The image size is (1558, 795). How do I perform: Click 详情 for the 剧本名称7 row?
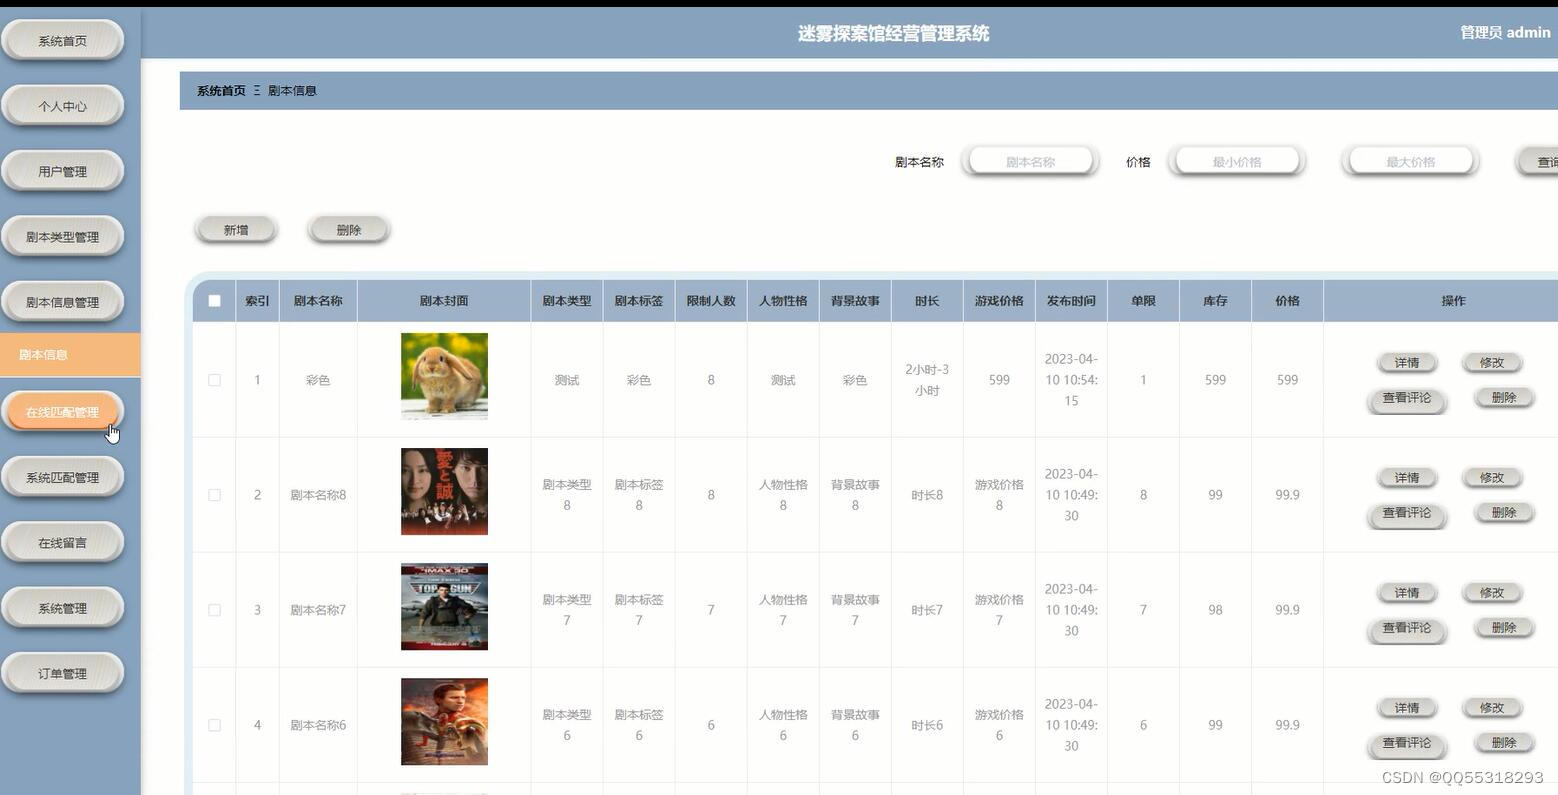coord(1407,593)
